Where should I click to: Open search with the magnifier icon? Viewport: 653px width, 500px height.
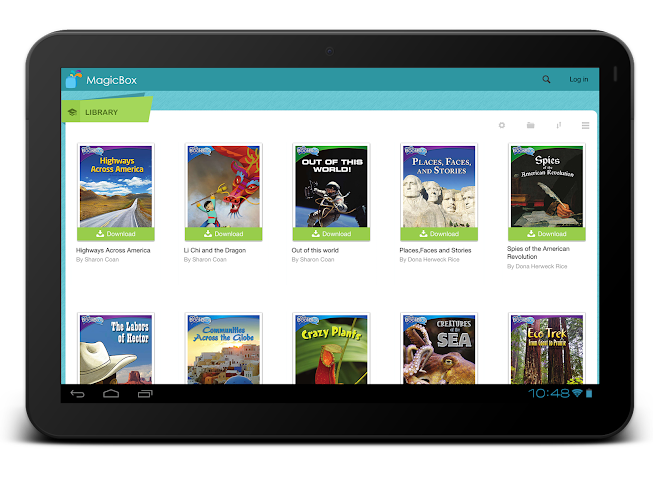click(546, 79)
